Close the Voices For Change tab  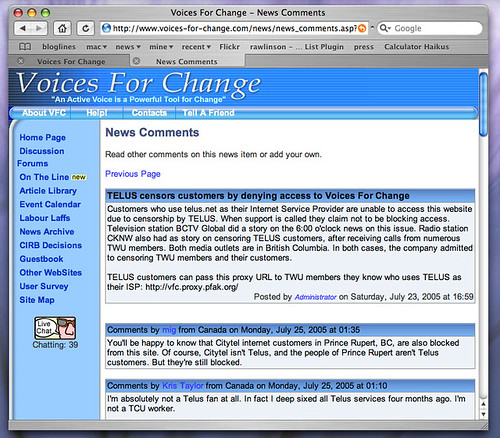(x=21, y=61)
